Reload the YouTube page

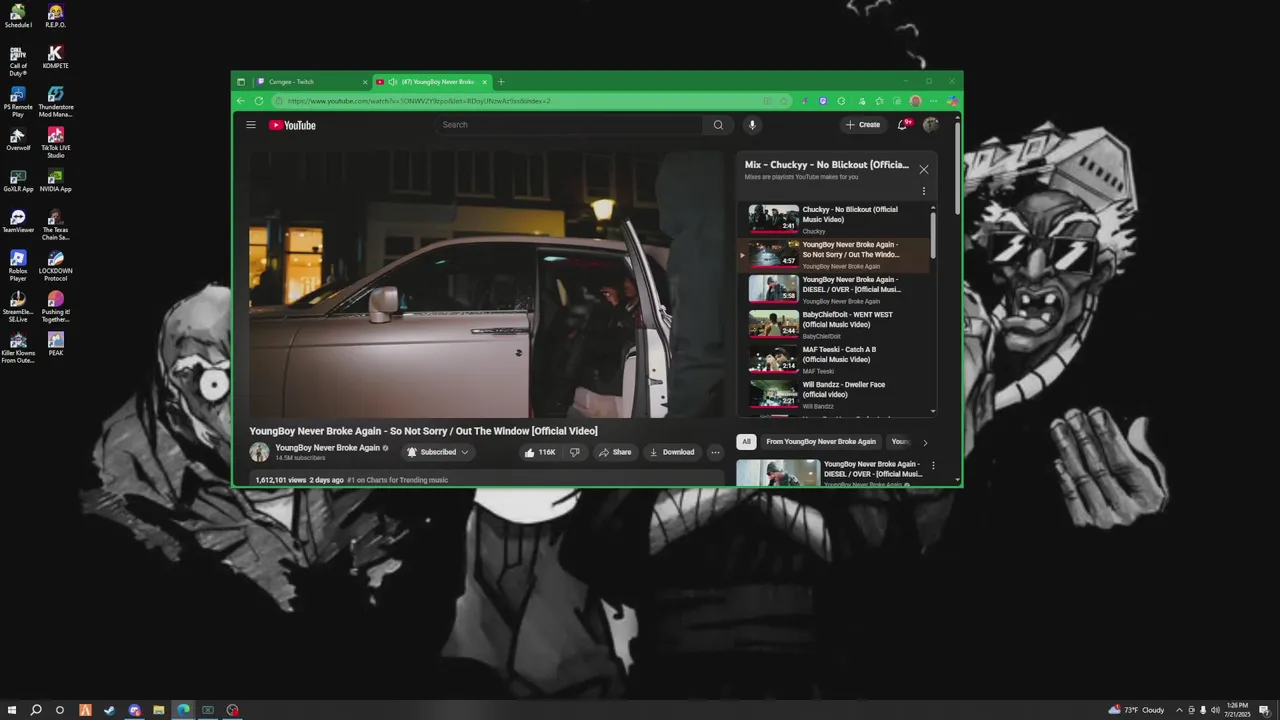pos(259,101)
